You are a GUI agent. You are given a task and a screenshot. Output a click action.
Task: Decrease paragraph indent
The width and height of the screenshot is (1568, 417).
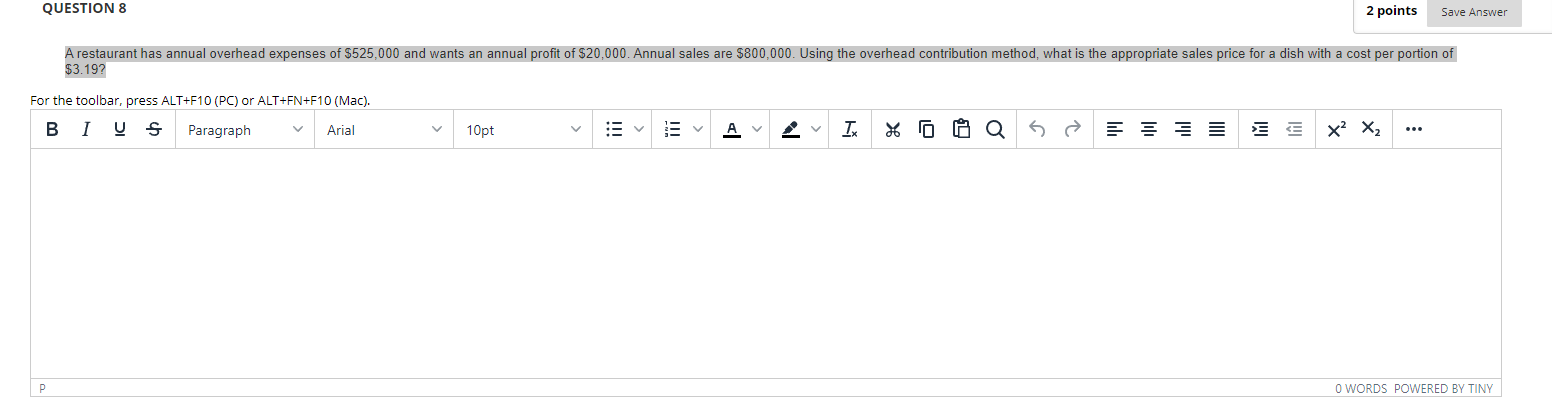1294,130
